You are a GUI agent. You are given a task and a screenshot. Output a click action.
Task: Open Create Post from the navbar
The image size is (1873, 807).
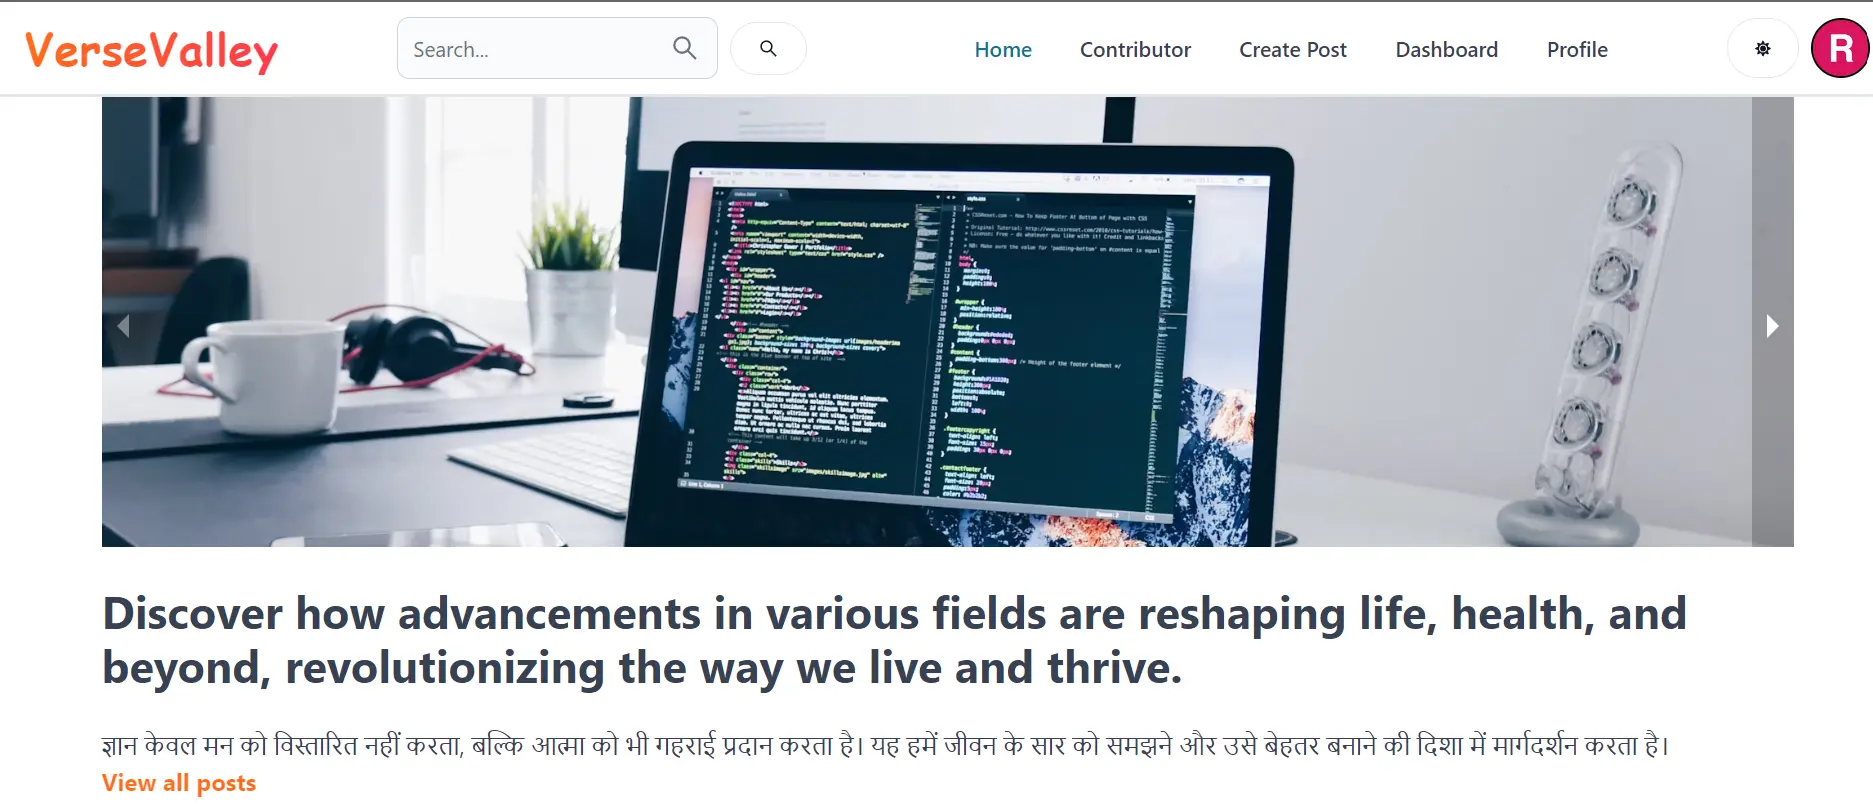1292,50
